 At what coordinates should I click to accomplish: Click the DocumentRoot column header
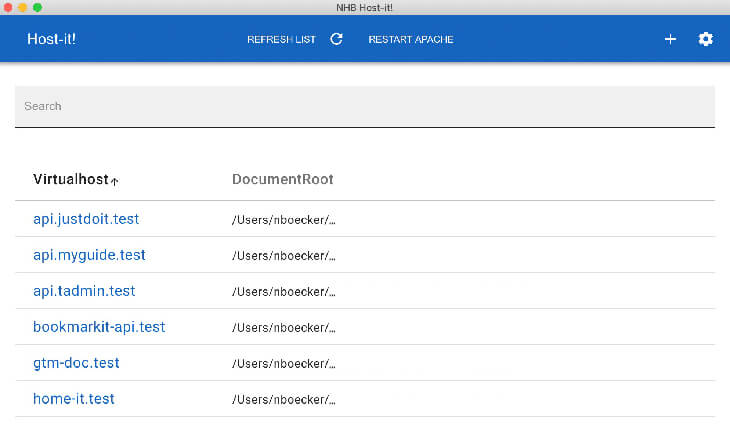pos(282,179)
